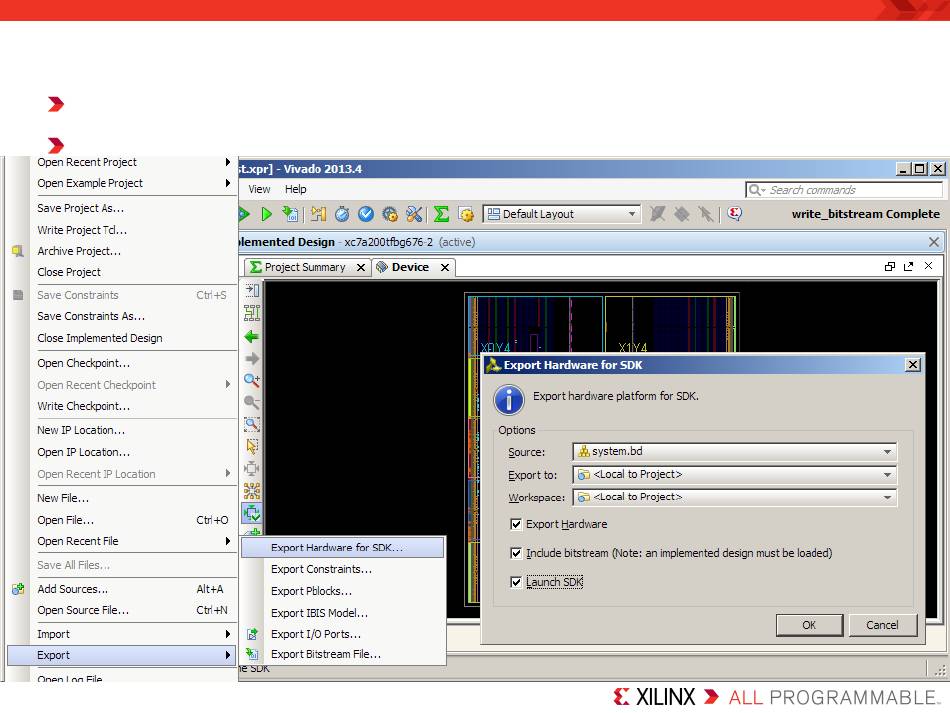The width and height of the screenshot is (950, 713).
Task: Click the routing resources icon in Device toolbar
Action: pyautogui.click(x=251, y=491)
